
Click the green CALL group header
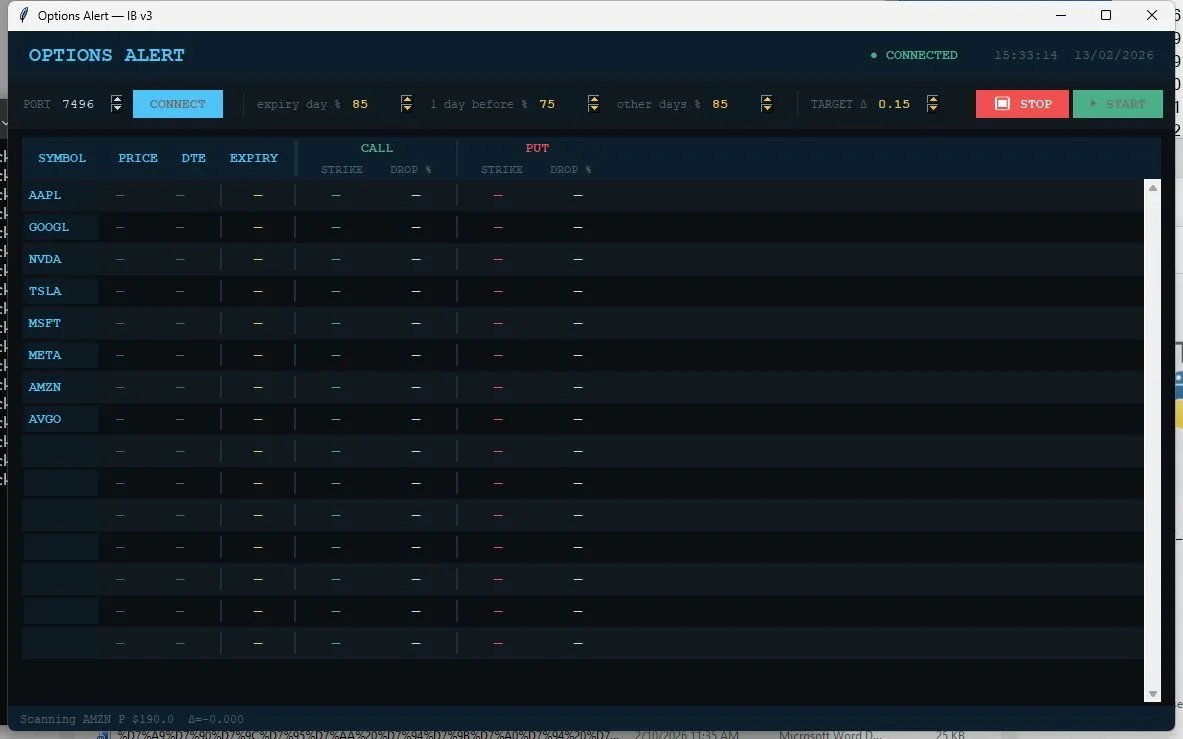376,148
